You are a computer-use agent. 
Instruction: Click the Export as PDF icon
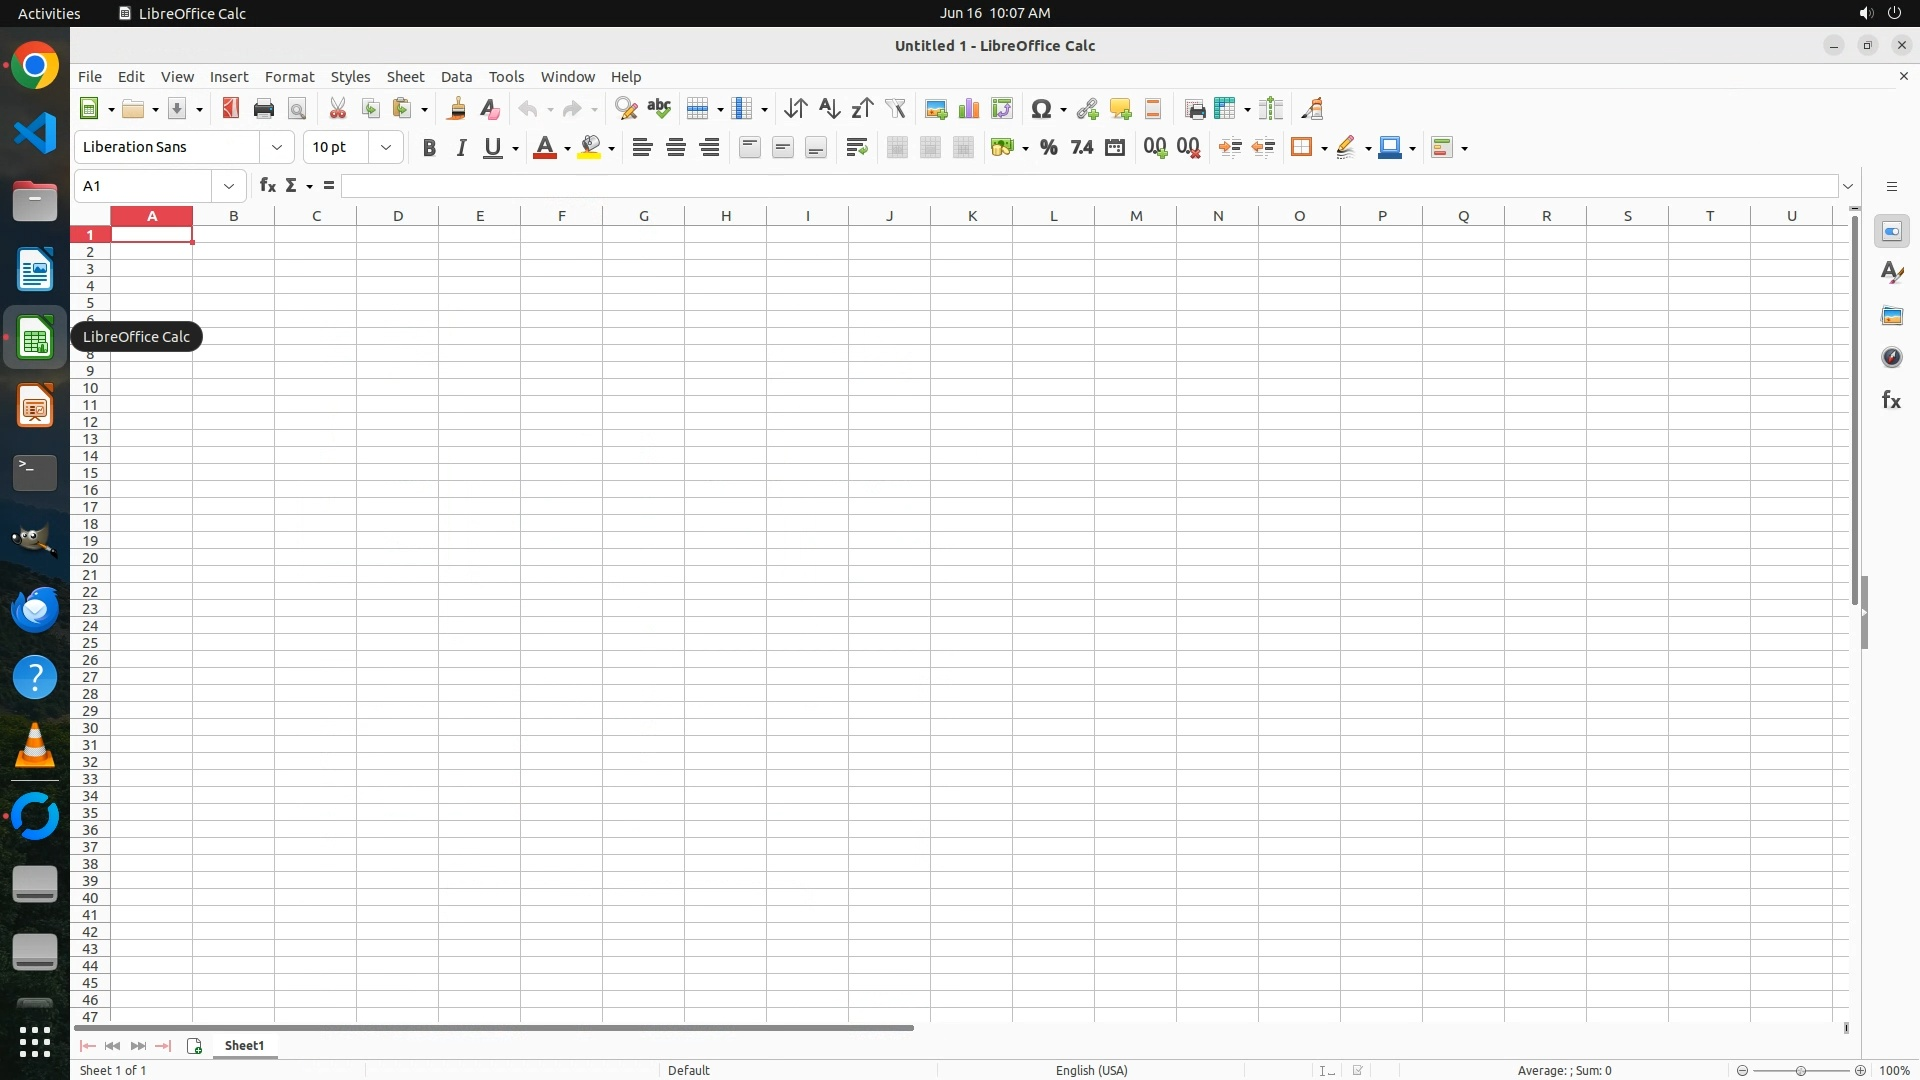coord(231,109)
